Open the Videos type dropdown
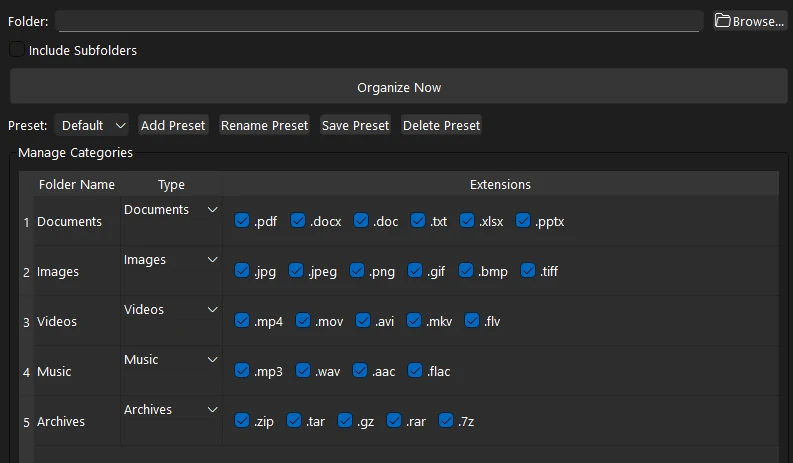 [x=171, y=310]
